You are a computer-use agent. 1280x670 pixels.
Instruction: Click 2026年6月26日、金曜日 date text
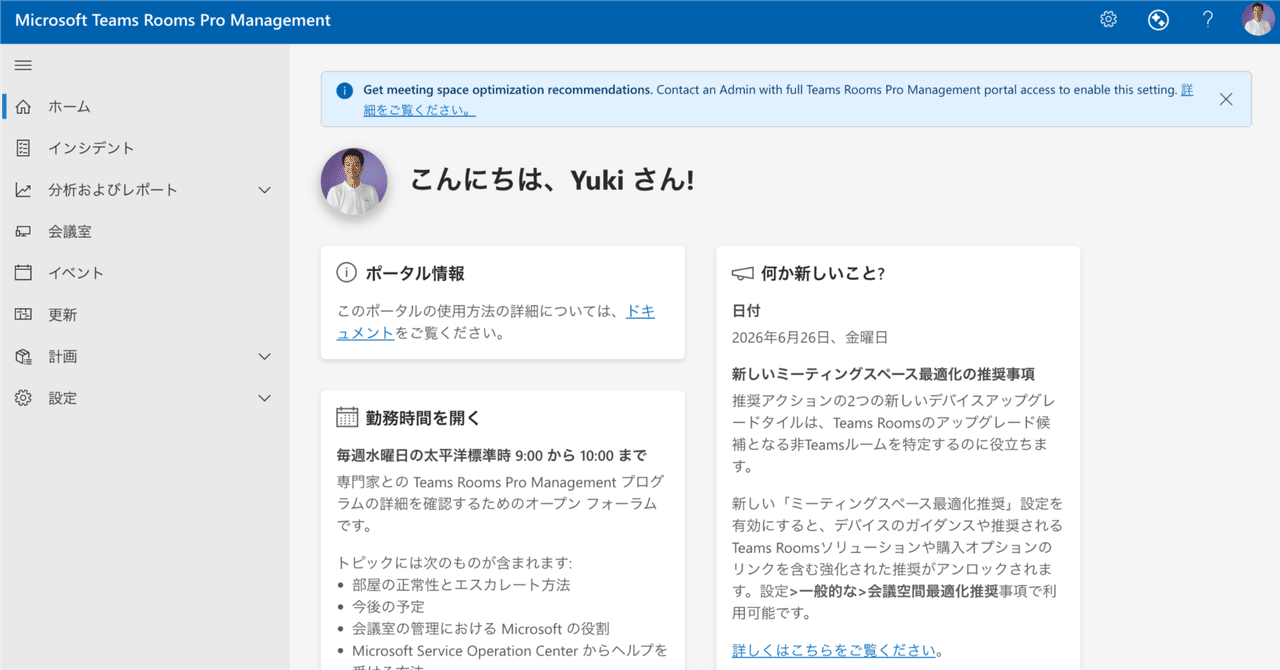(x=810, y=338)
